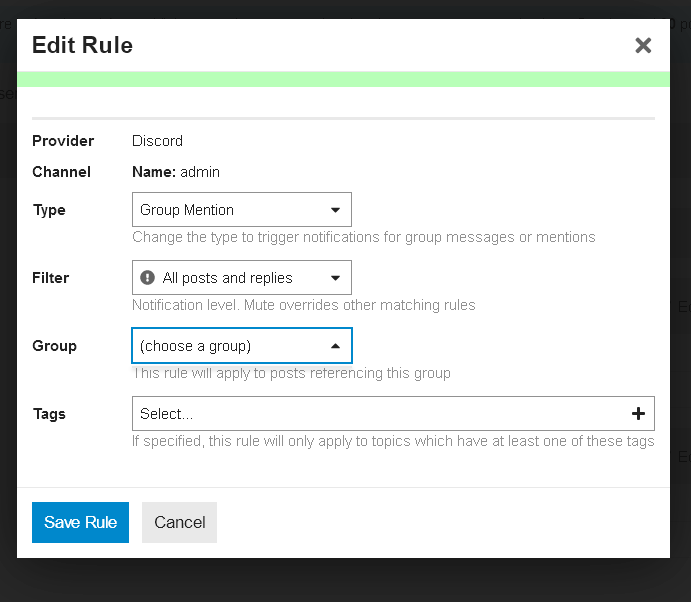Click the Discord provider text
Image resolution: width=691 pixels, height=602 pixels.
tap(157, 141)
